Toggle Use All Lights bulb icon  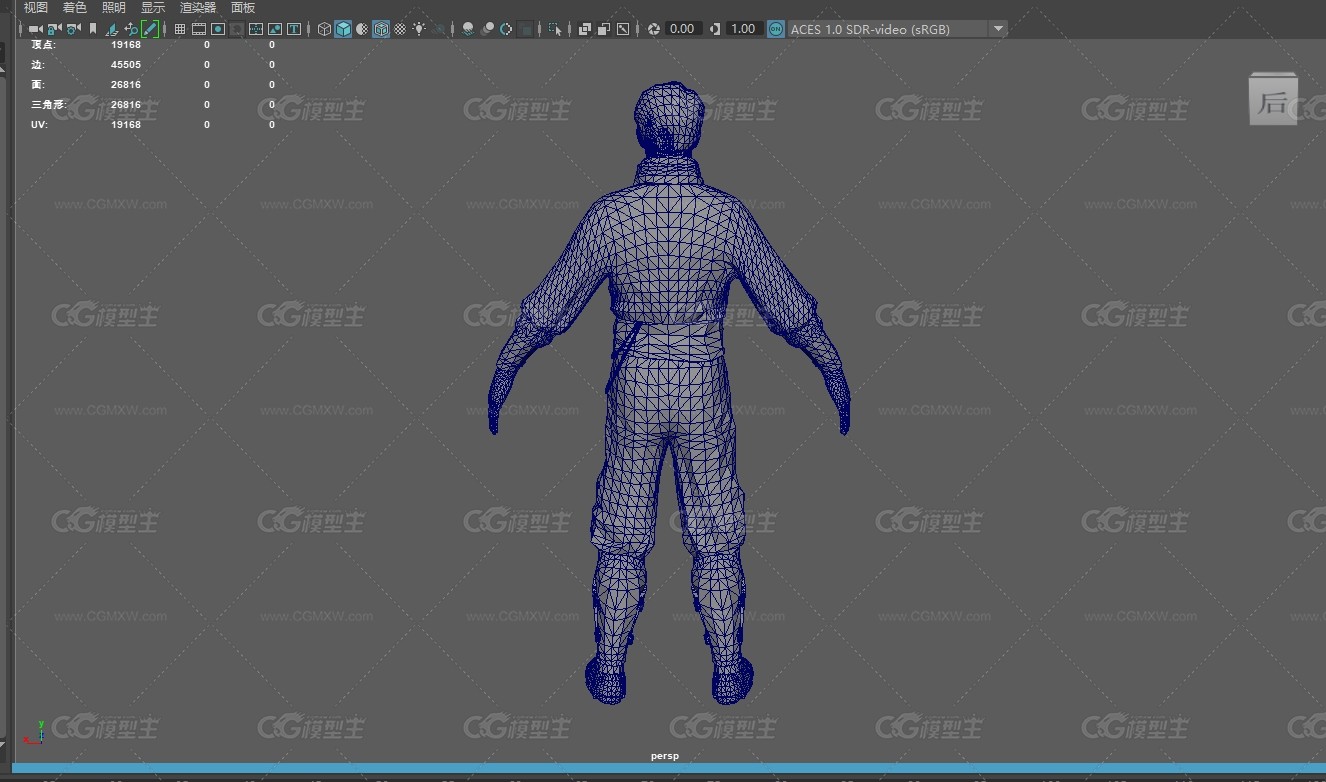[x=420, y=29]
